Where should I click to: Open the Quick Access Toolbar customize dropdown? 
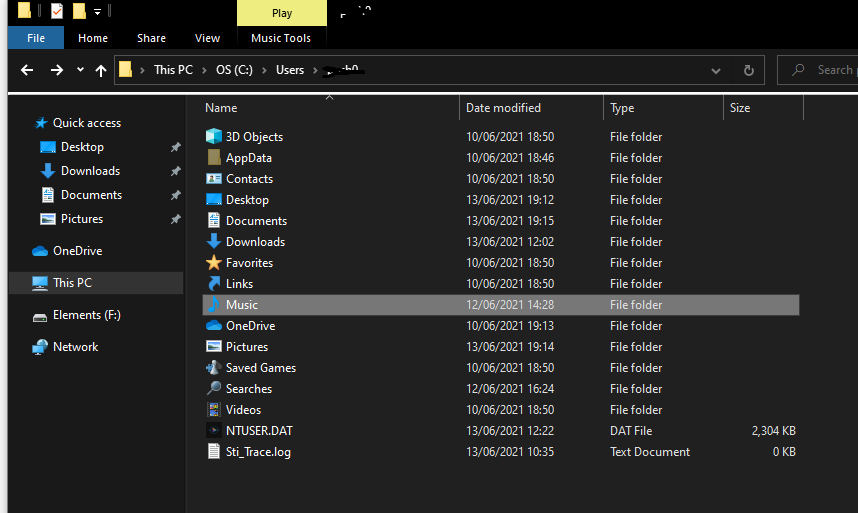coord(97,11)
